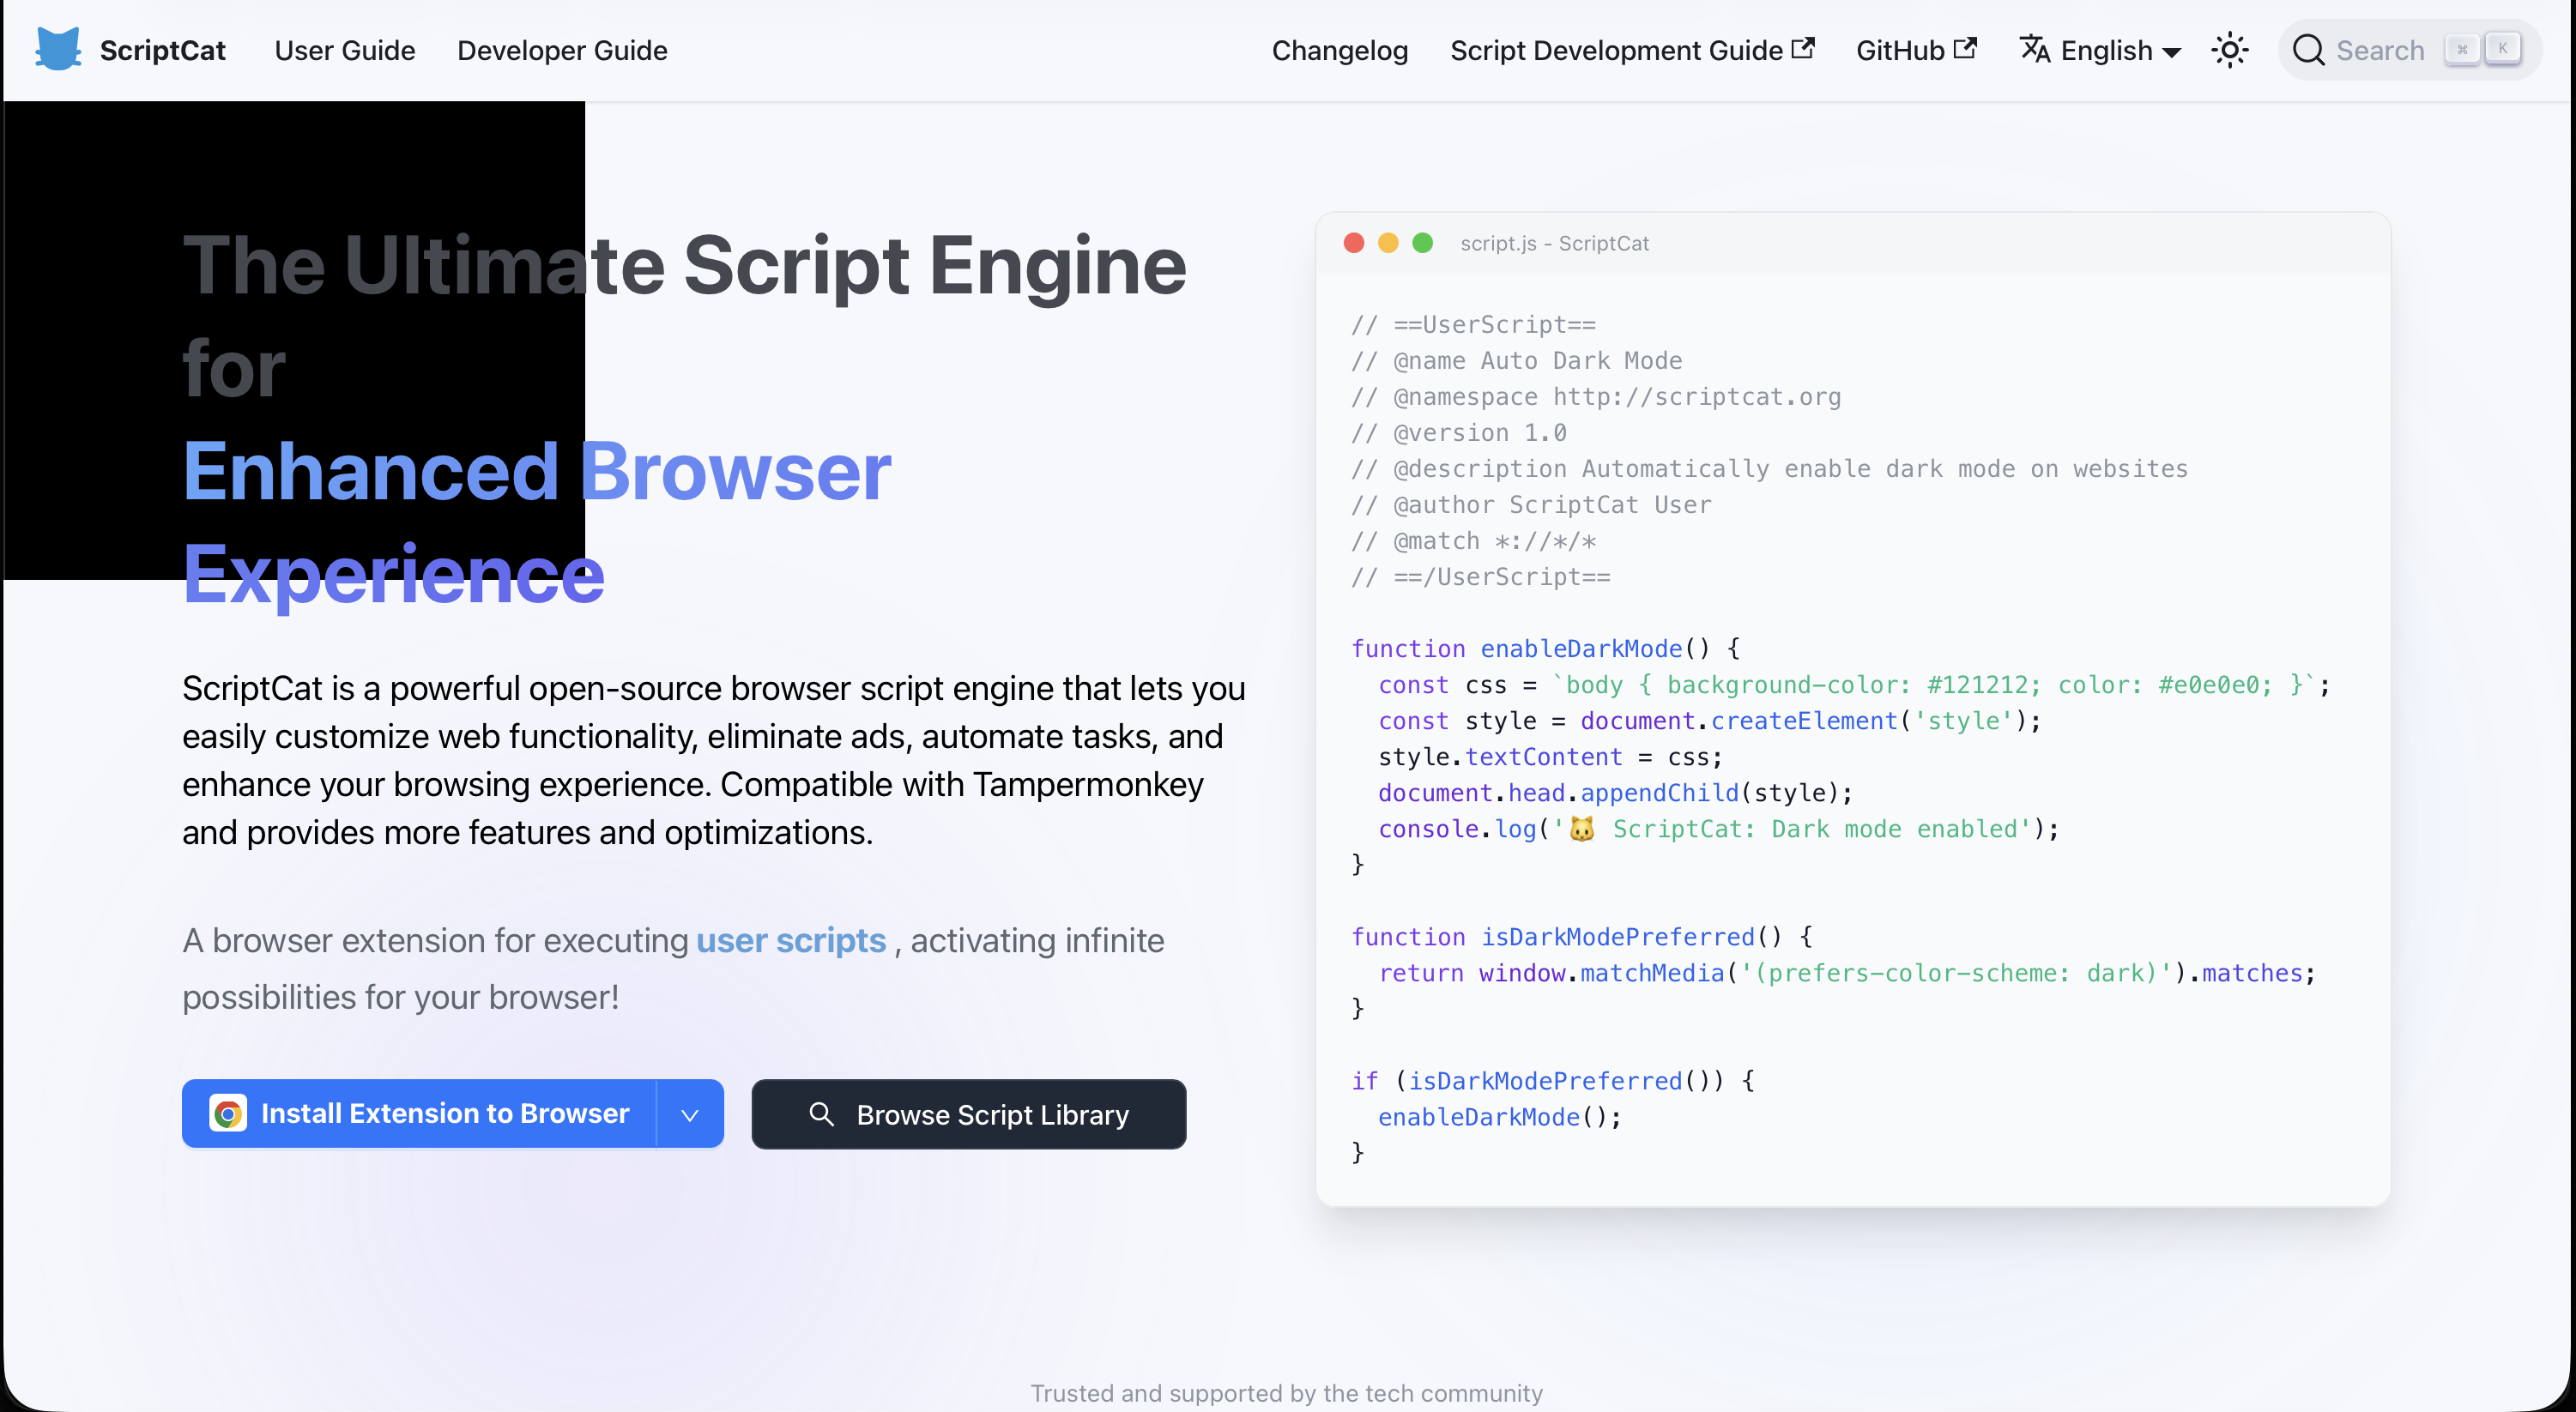The width and height of the screenshot is (2576, 1412).
Task: Open the Developer Guide menu item
Action: [562, 50]
